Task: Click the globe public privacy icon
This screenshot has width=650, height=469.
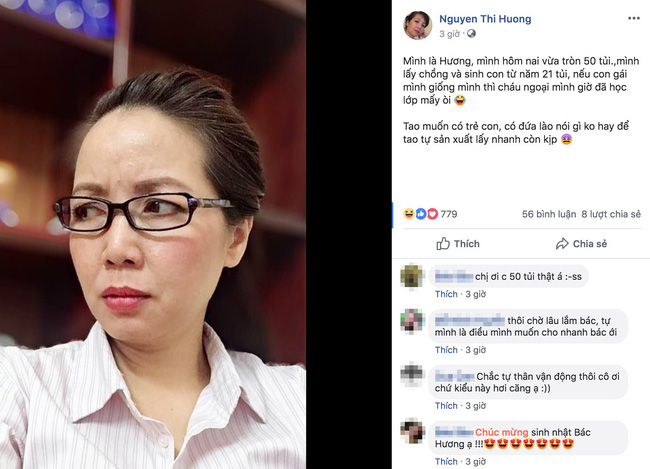Action: click(471, 34)
